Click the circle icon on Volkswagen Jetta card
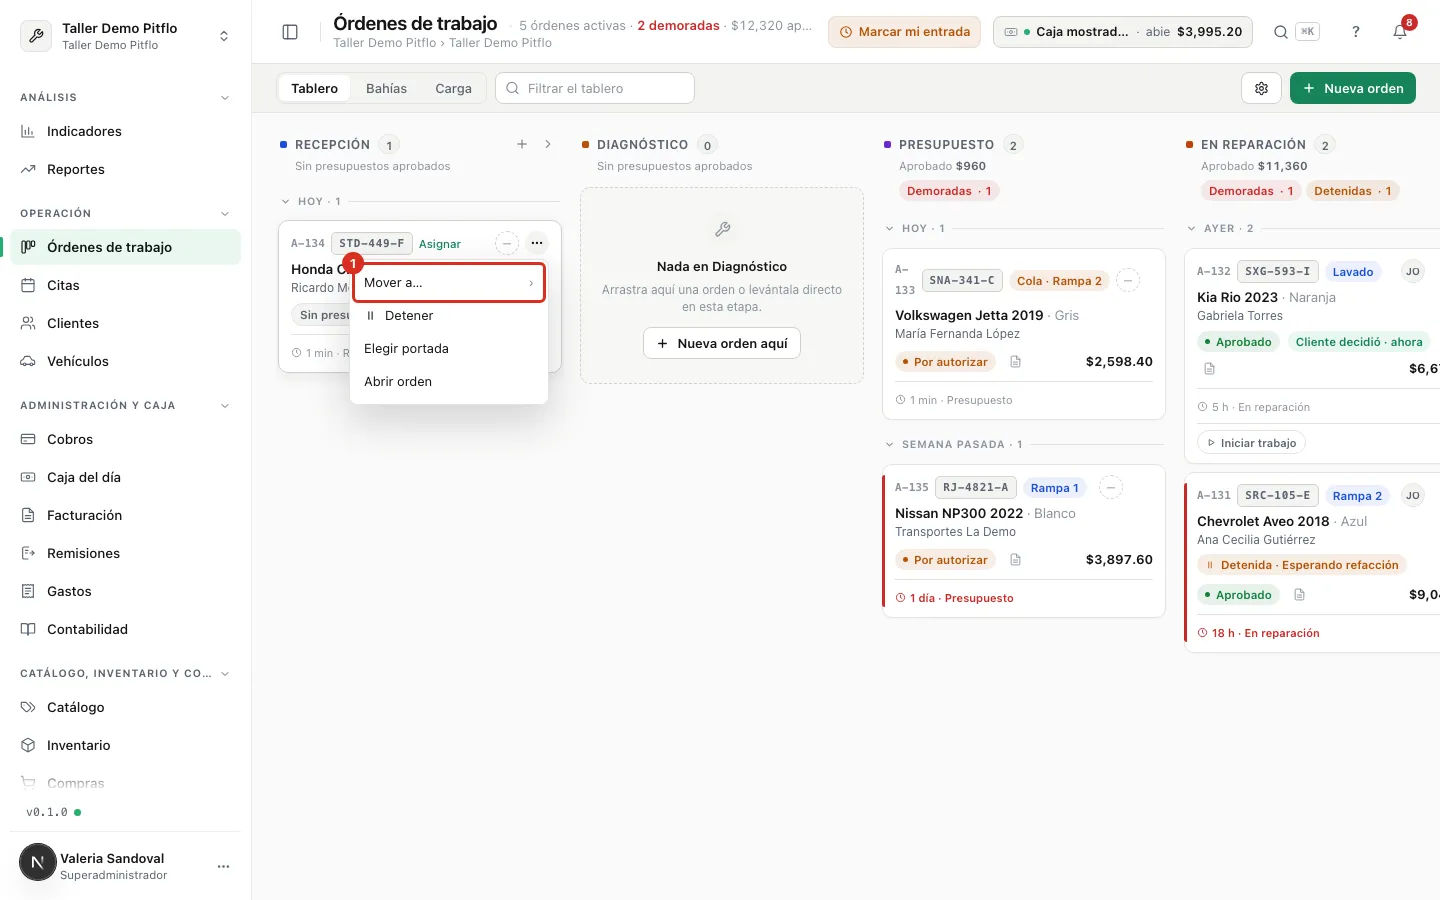Image resolution: width=1440 pixels, height=900 pixels. pyautogui.click(x=1128, y=281)
